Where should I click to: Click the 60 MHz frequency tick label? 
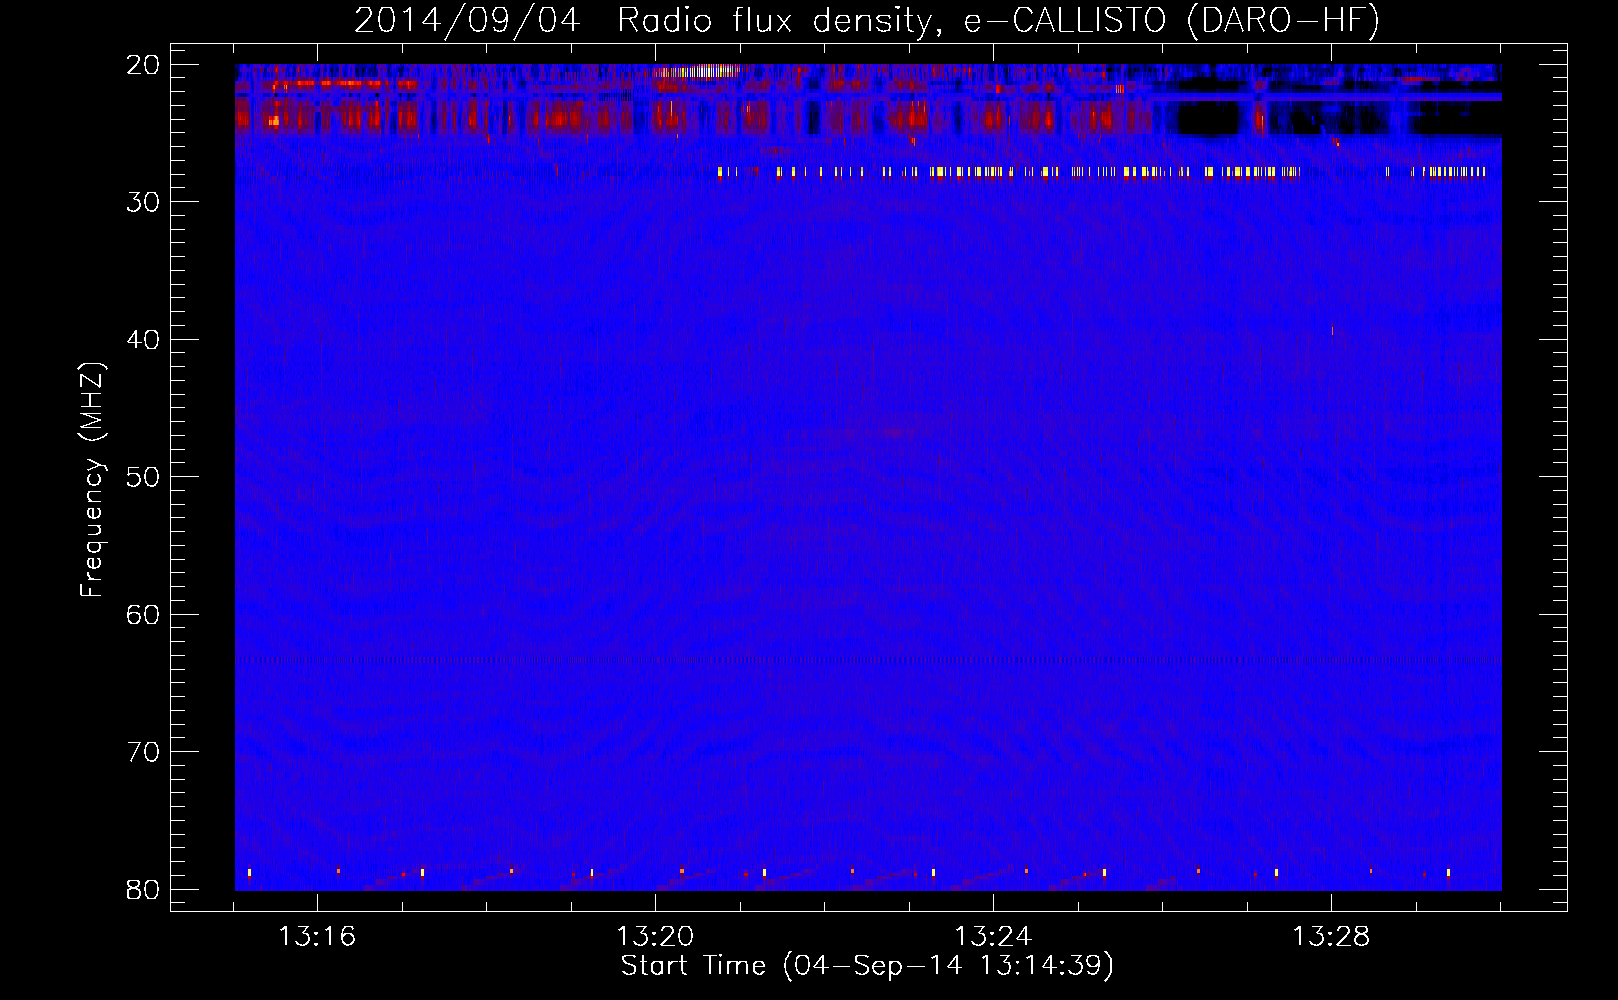pyautogui.click(x=144, y=614)
